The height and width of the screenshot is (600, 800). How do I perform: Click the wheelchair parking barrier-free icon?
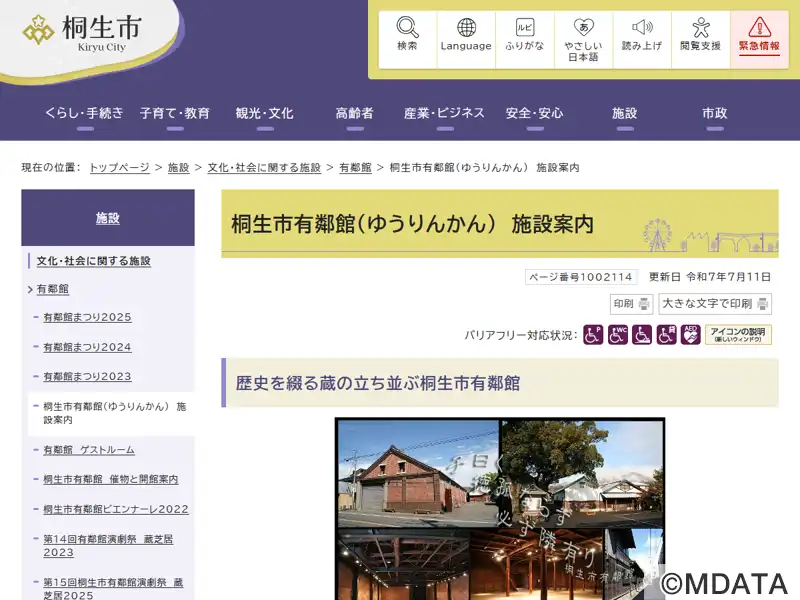(593, 335)
